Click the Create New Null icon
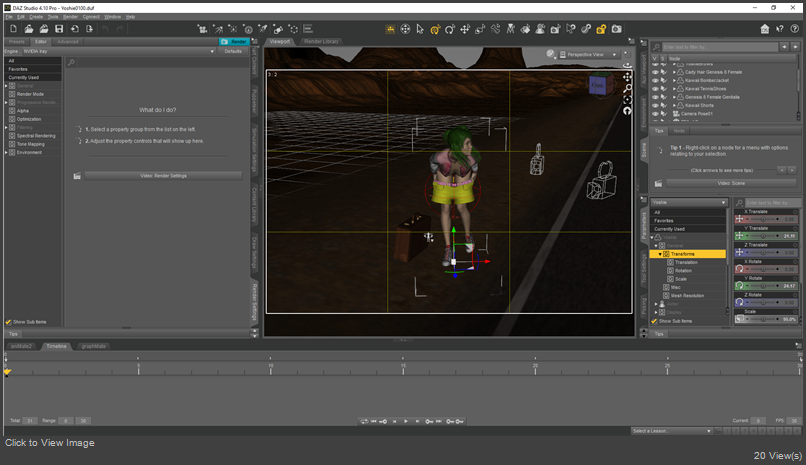The width and height of the screenshot is (806, 465). (x=293, y=29)
